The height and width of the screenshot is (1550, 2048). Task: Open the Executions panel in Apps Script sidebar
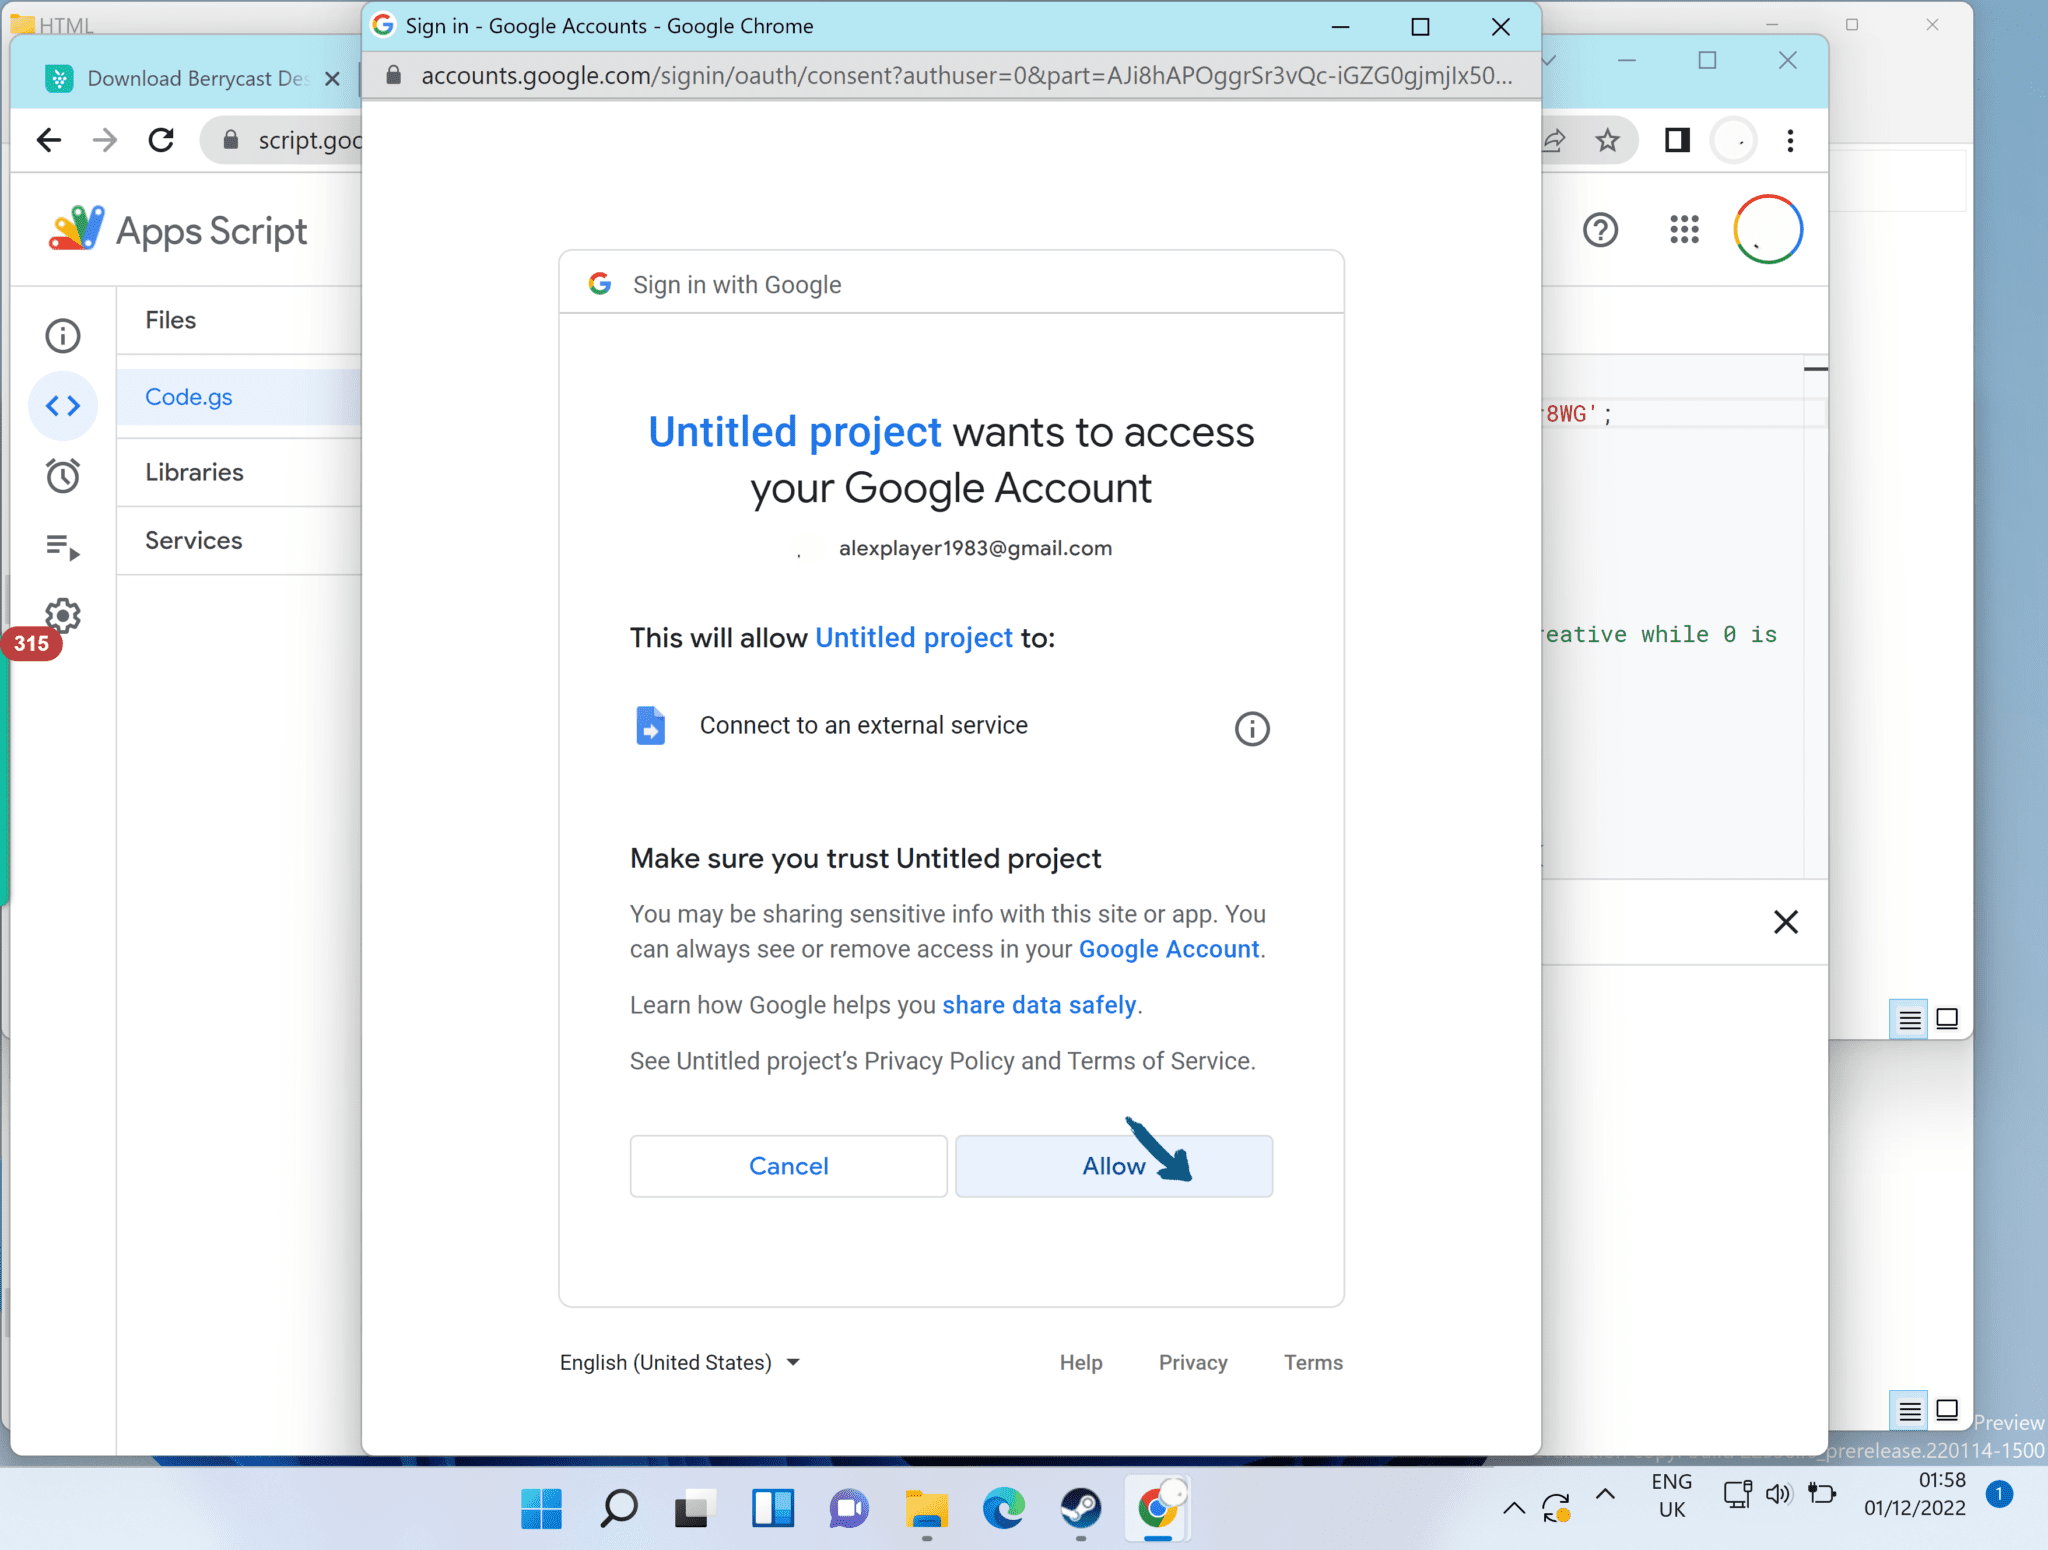click(63, 547)
